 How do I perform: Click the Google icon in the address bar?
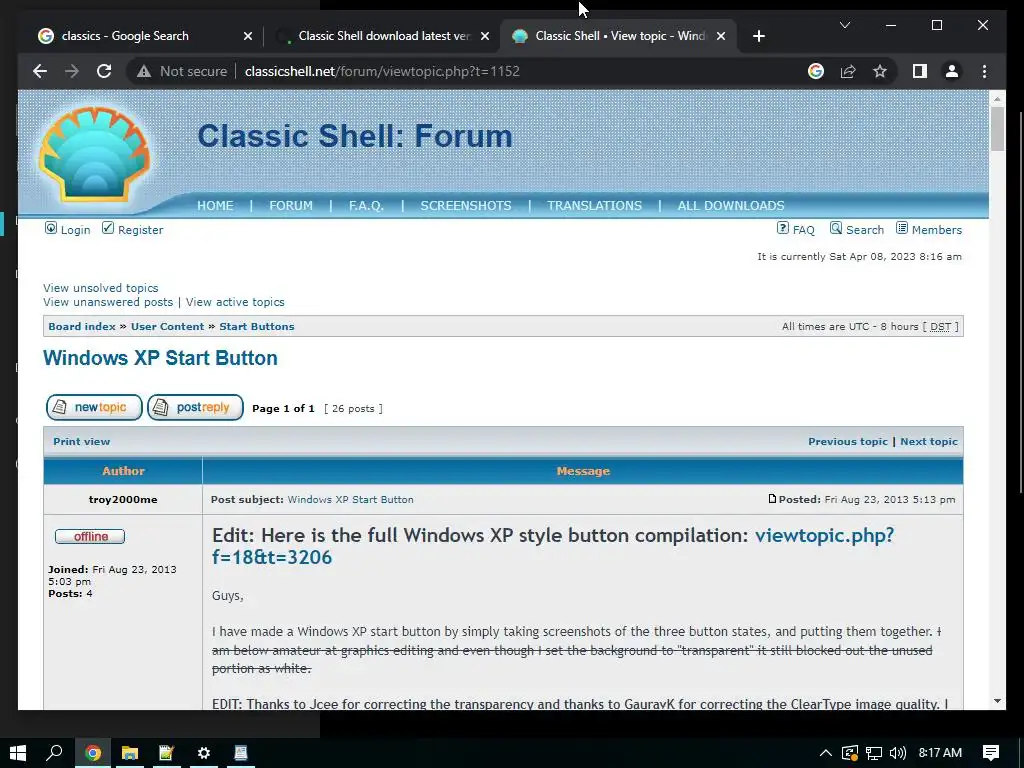[x=816, y=71]
